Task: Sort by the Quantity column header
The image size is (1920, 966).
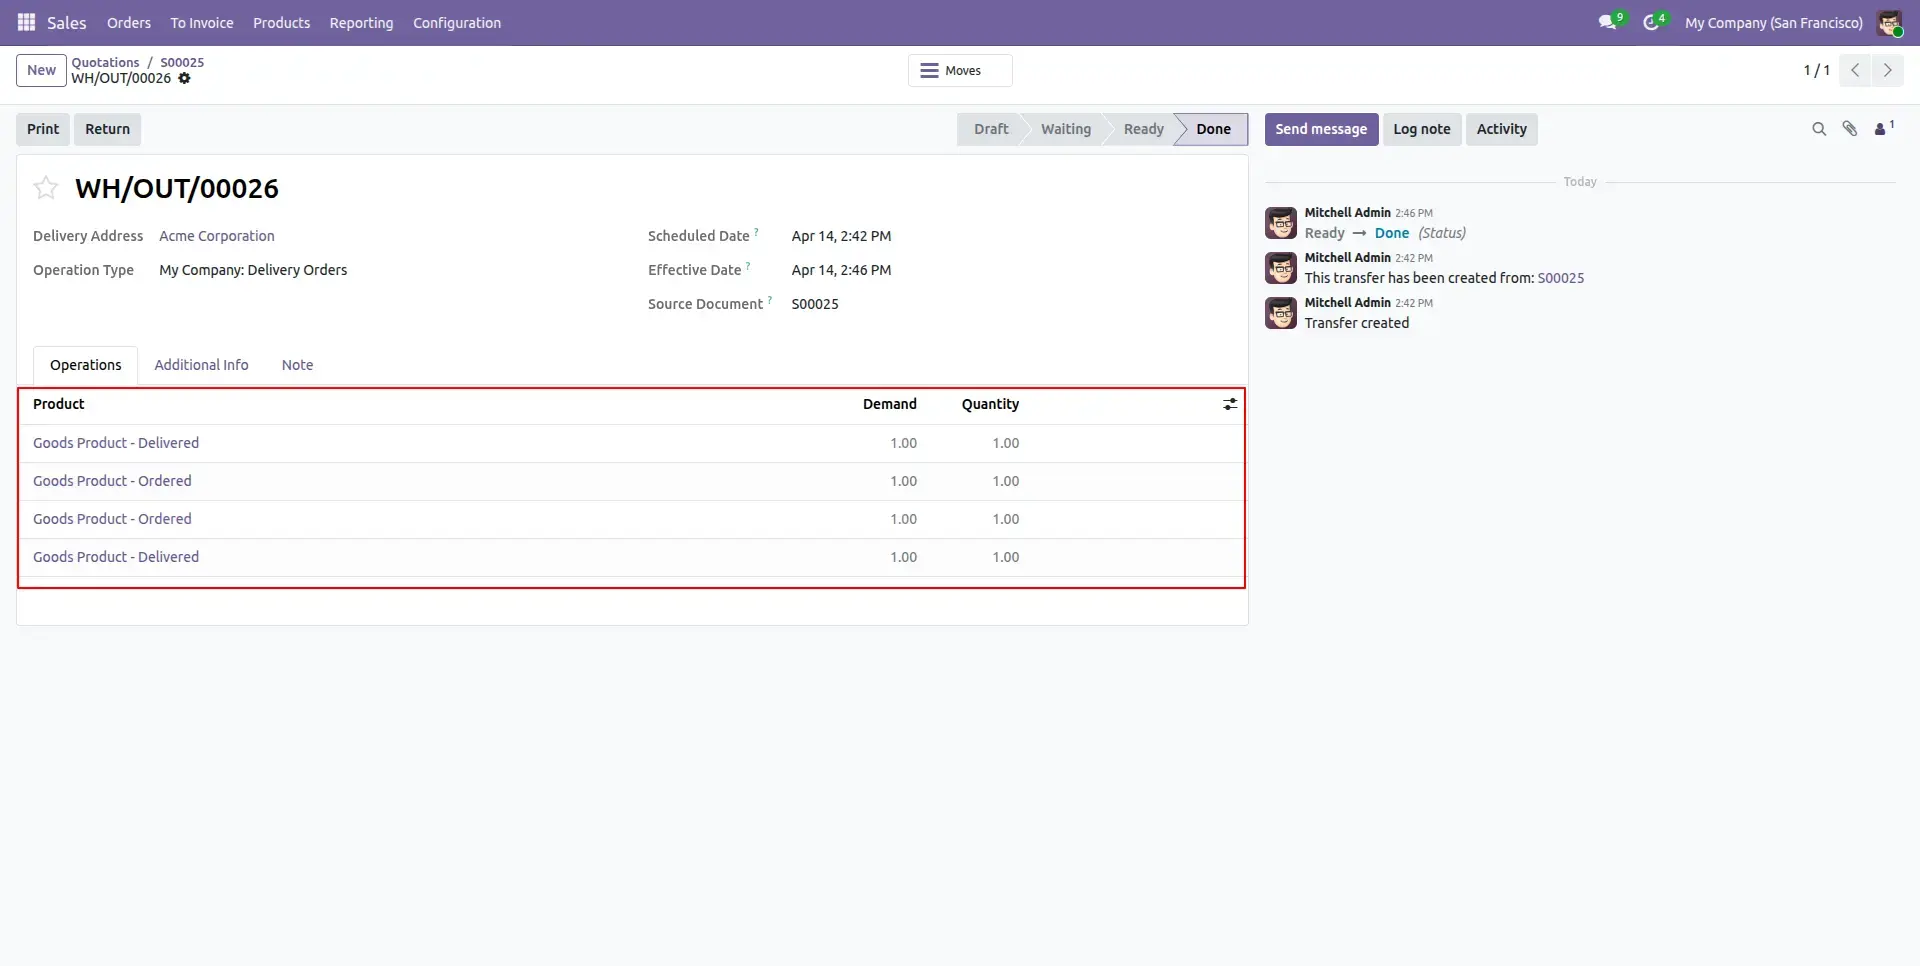Action: [990, 404]
